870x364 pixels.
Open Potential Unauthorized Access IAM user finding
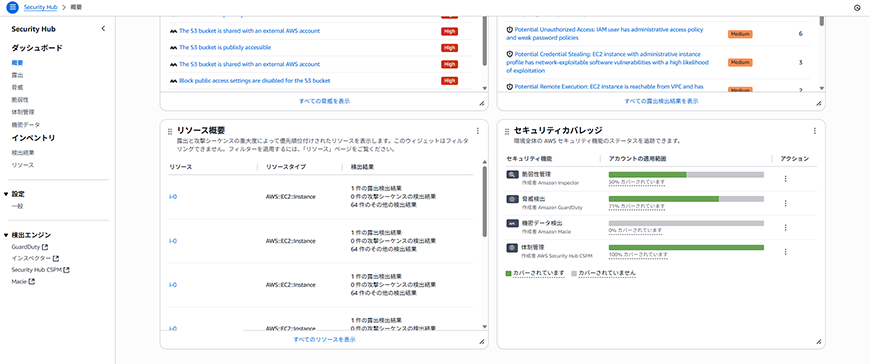[606, 34]
